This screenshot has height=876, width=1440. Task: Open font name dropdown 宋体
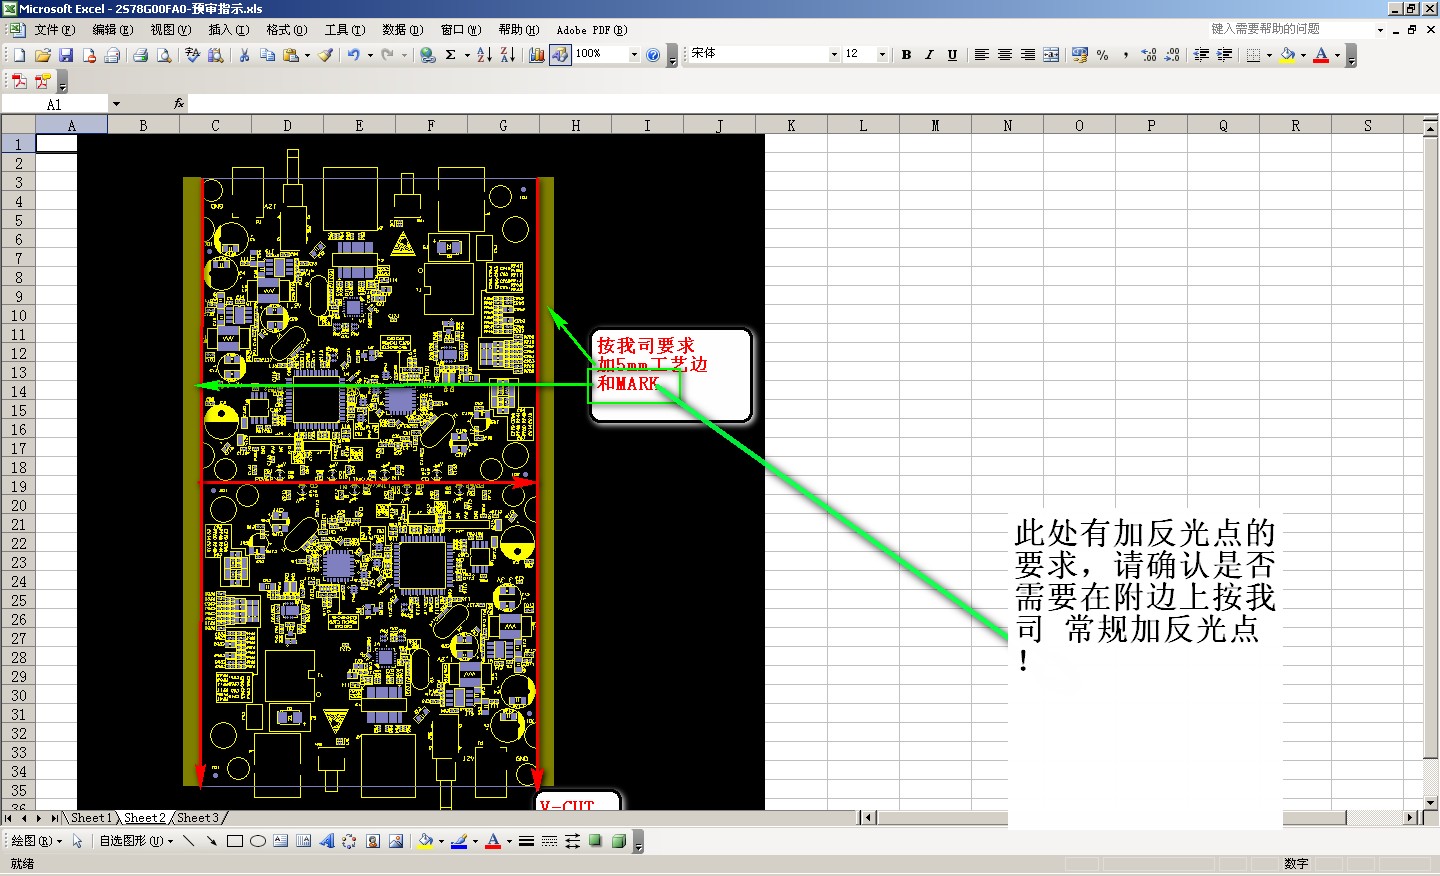(x=835, y=55)
